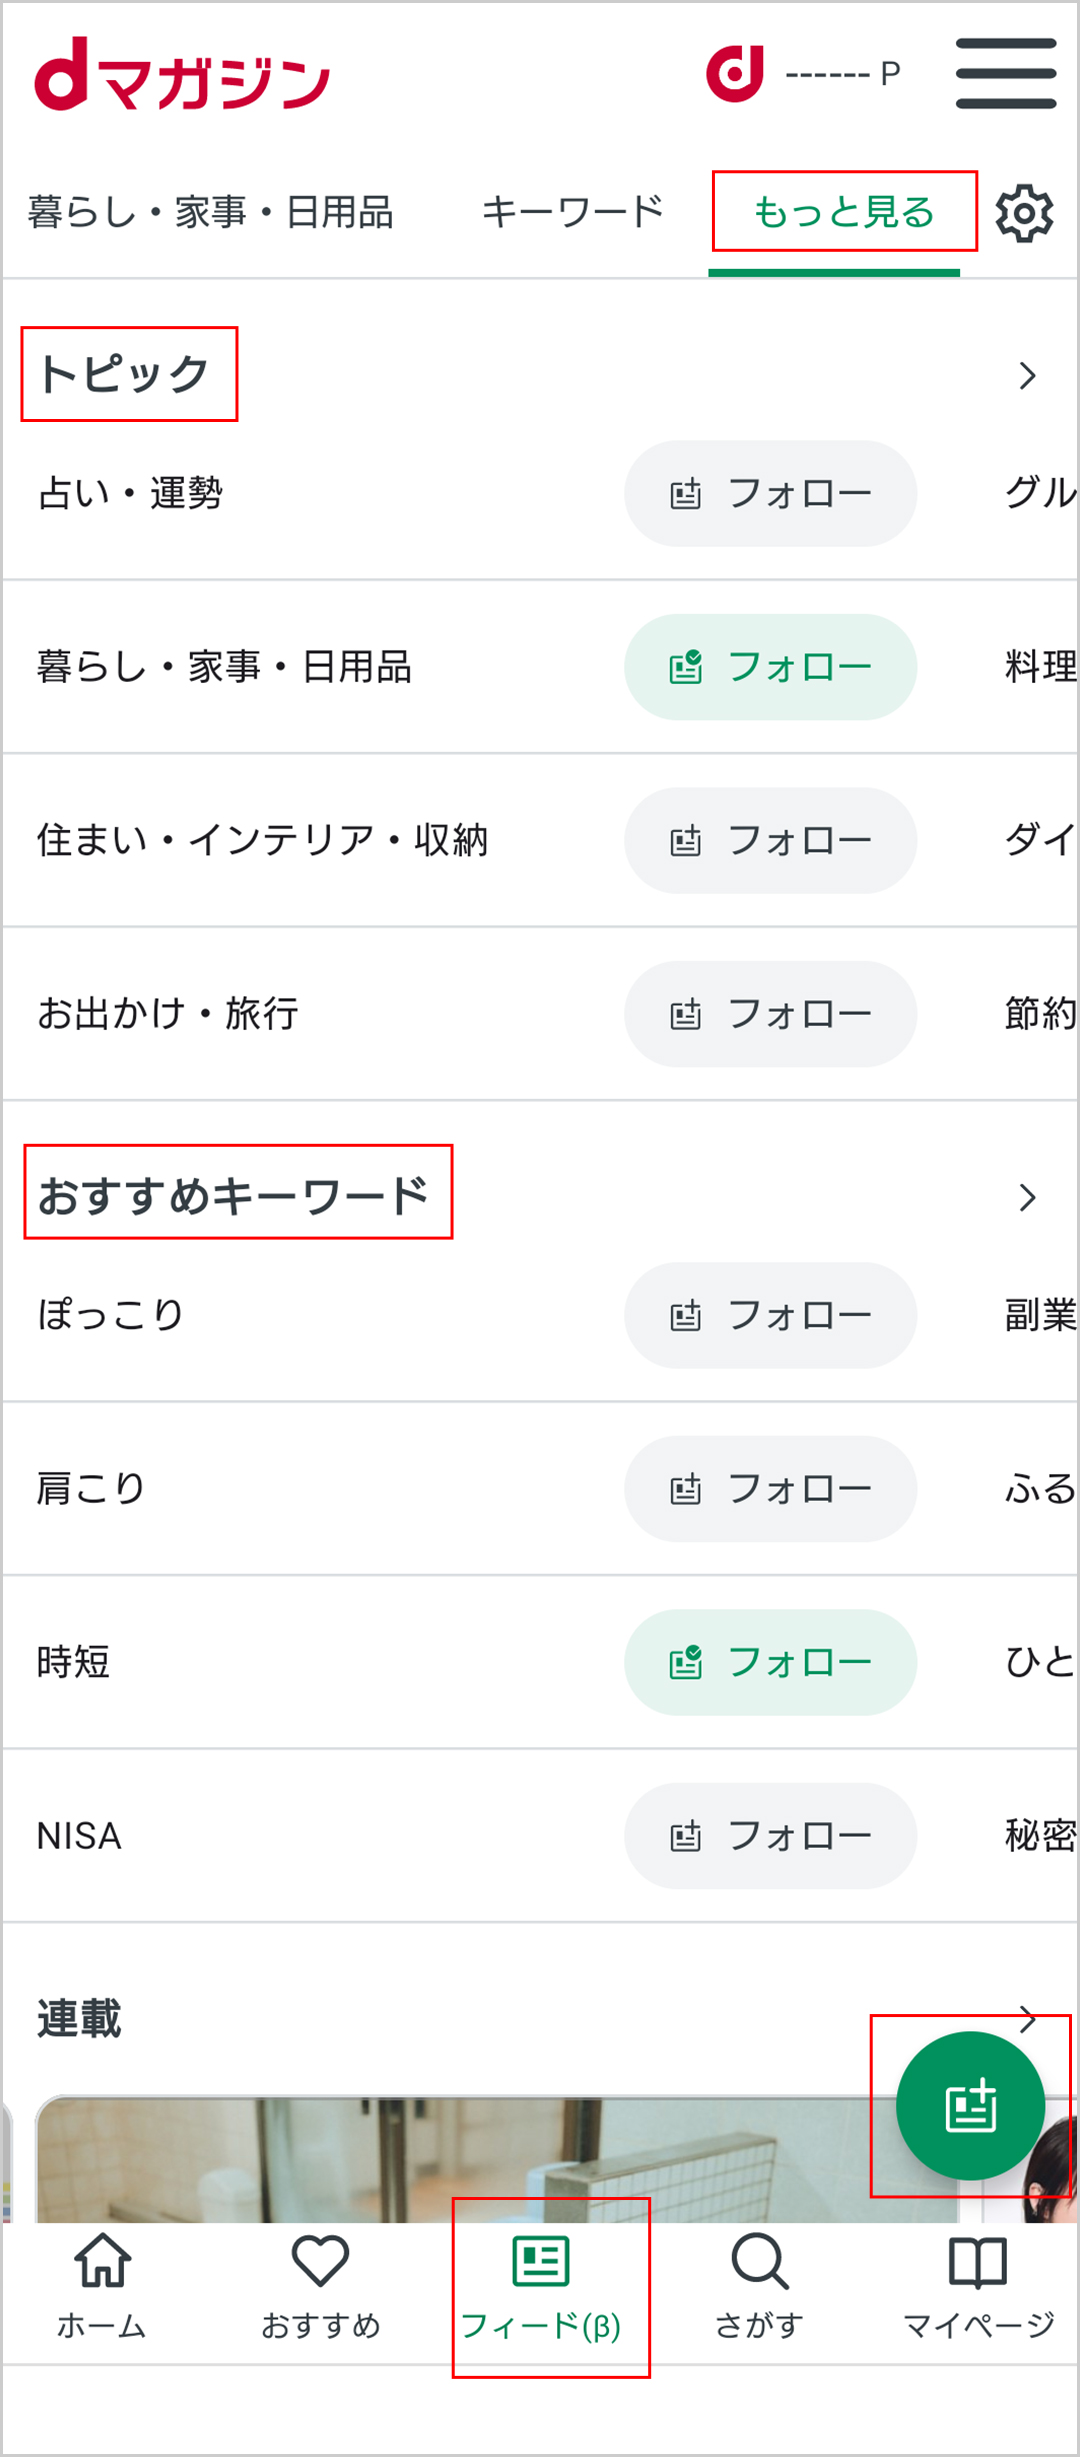1080x2457 pixels.
Task: Expand the トピック section chevron
Action: (1027, 376)
